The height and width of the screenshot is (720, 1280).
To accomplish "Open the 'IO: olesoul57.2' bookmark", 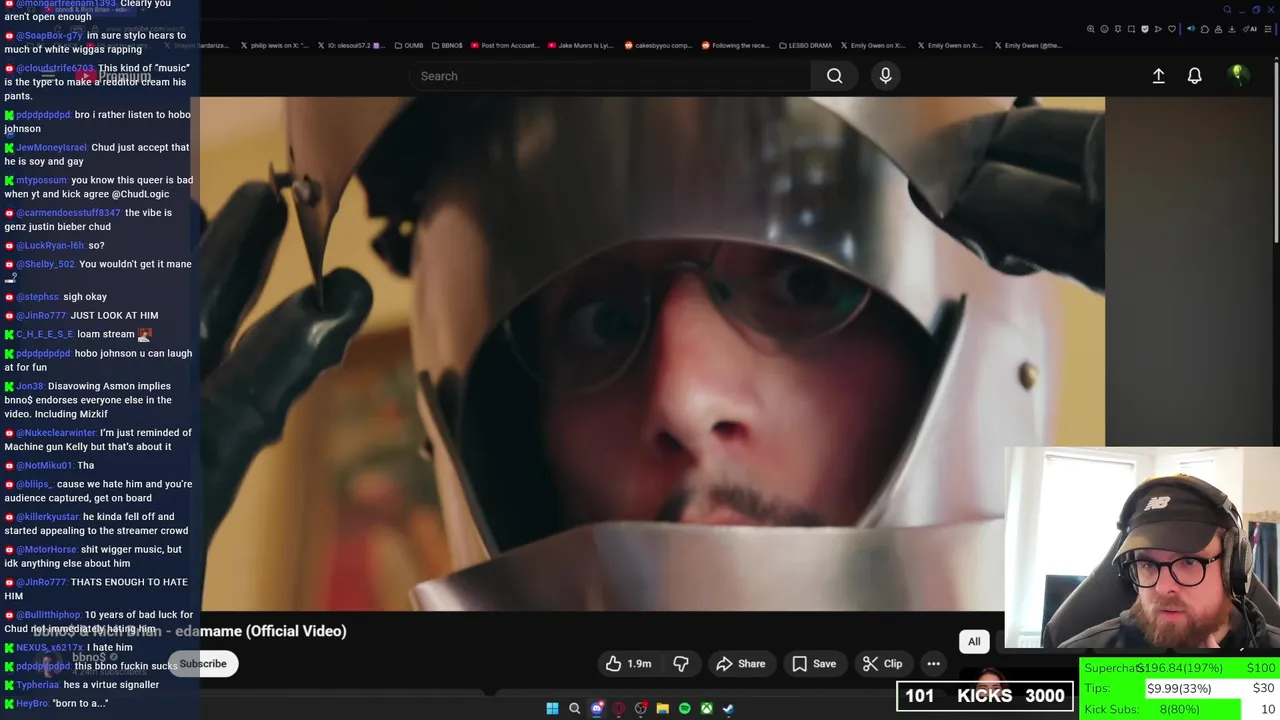I will [x=349, y=45].
